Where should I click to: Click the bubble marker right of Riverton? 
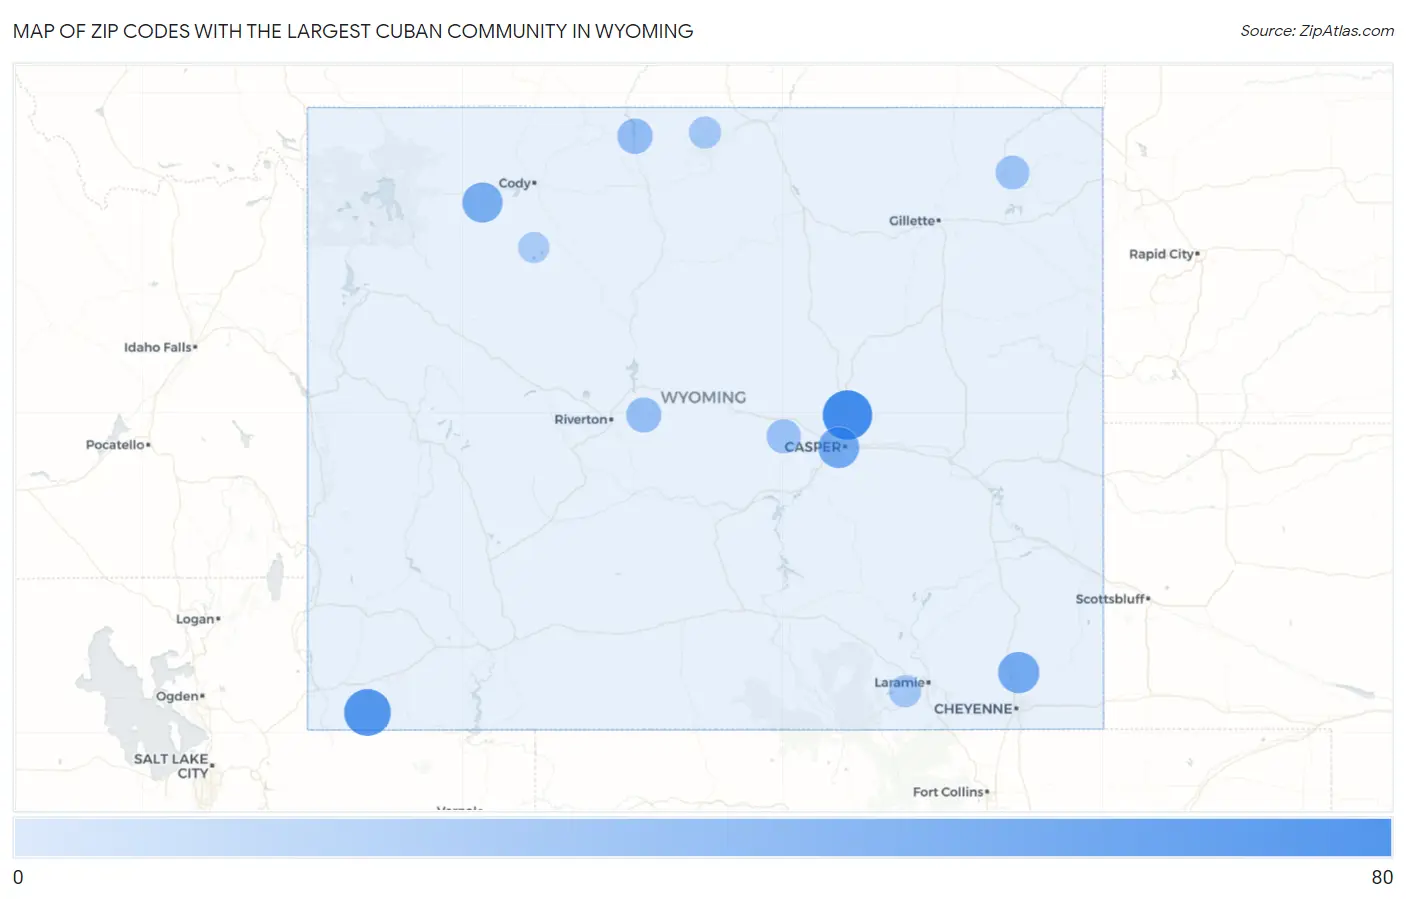[644, 414]
